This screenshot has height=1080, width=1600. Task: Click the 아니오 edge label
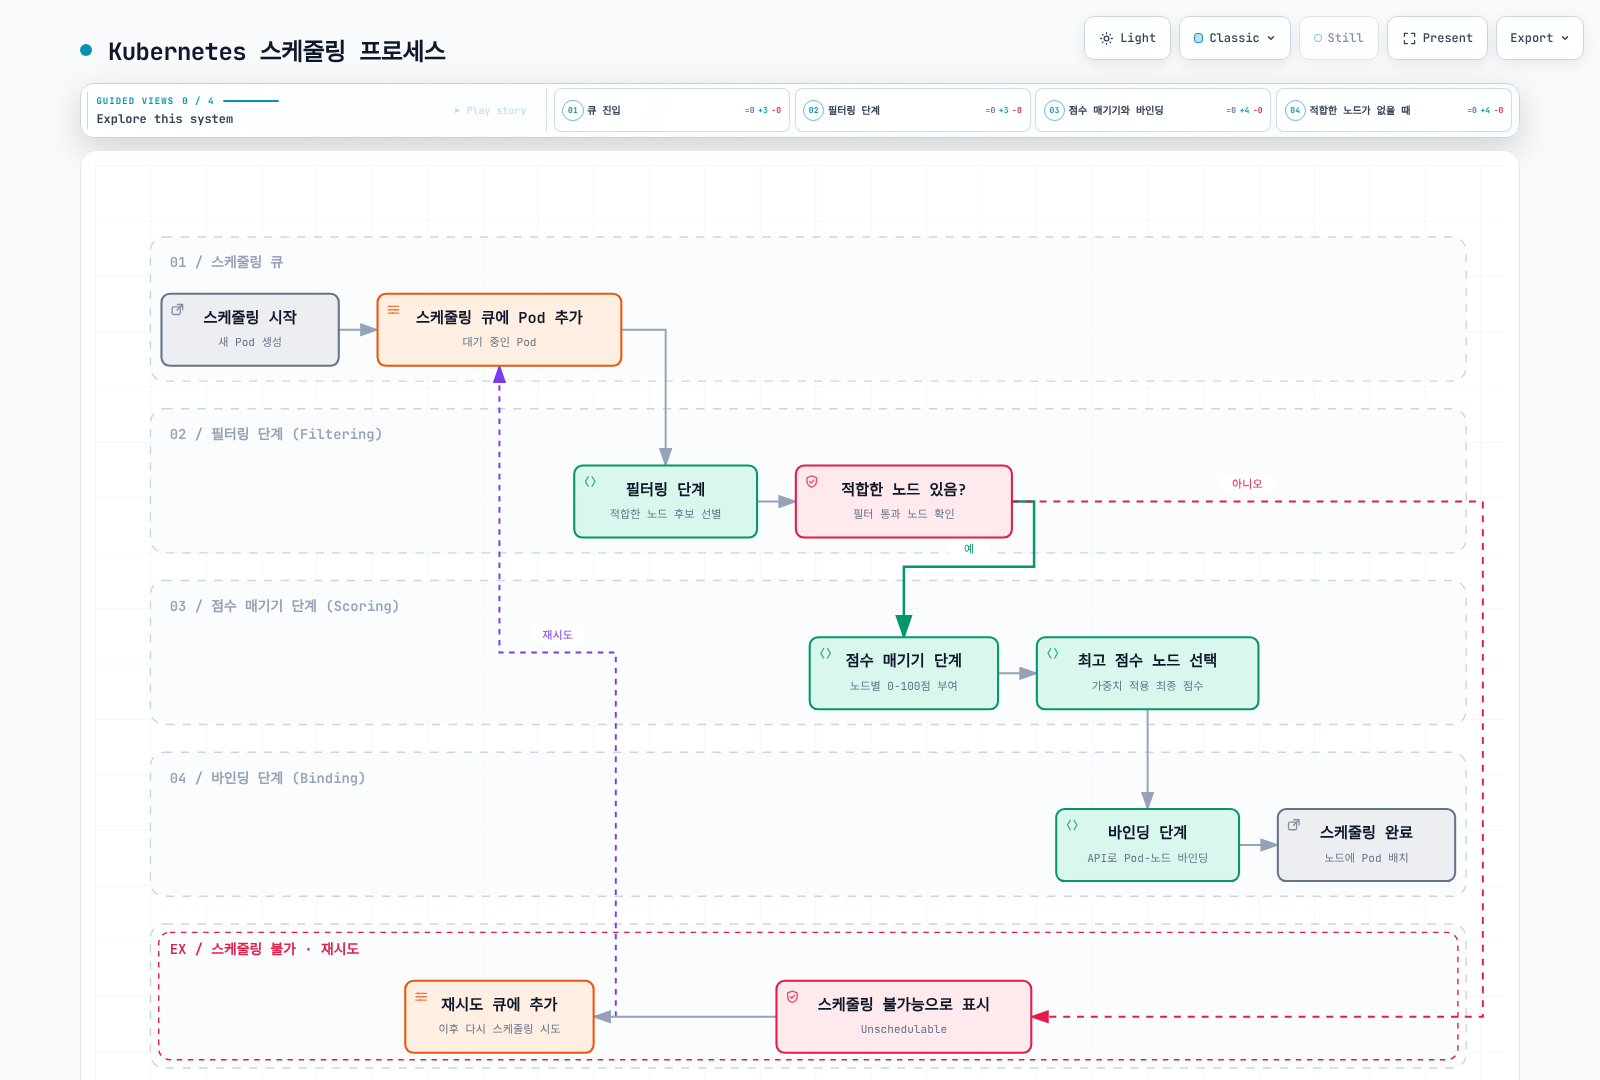click(1247, 484)
